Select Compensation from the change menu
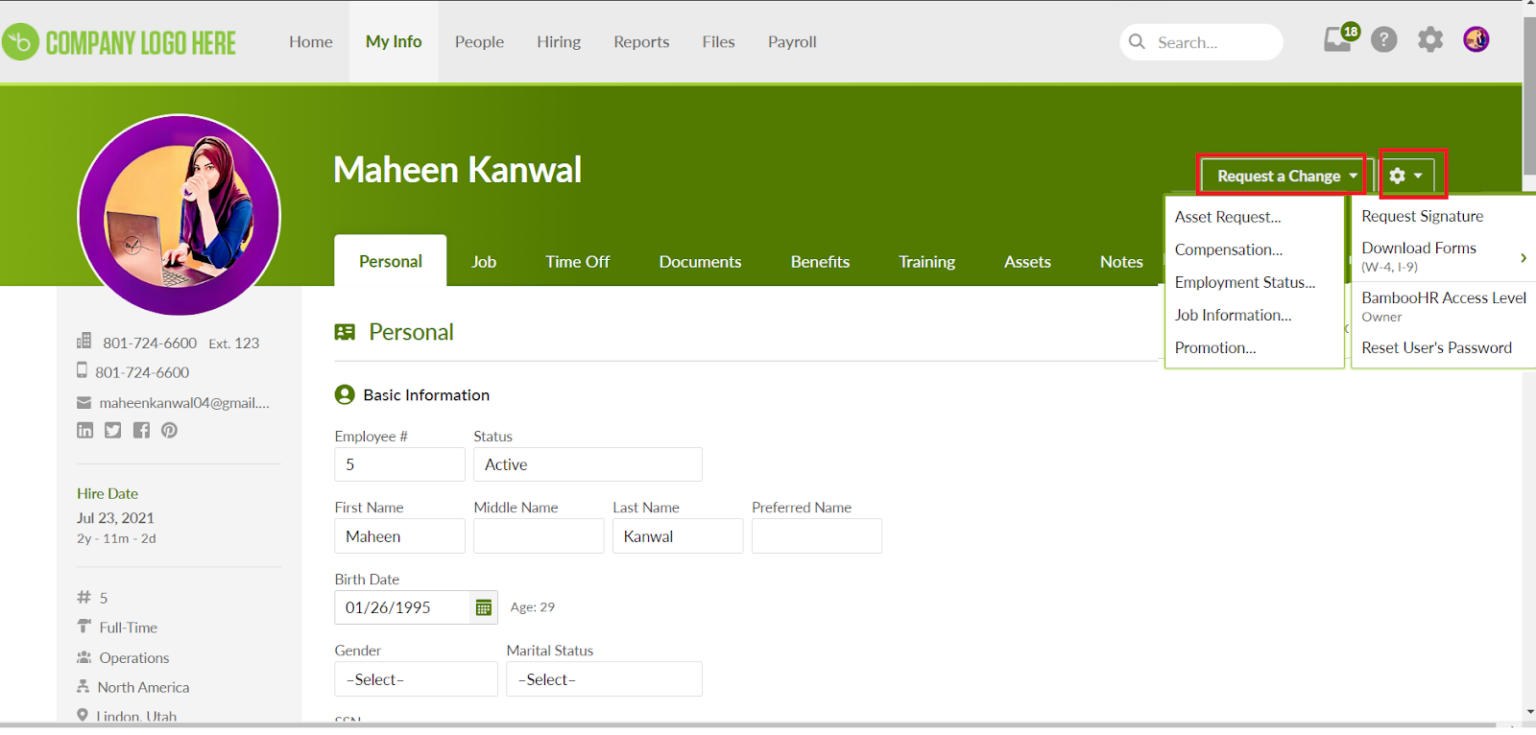1536x735 pixels. 1228,250
